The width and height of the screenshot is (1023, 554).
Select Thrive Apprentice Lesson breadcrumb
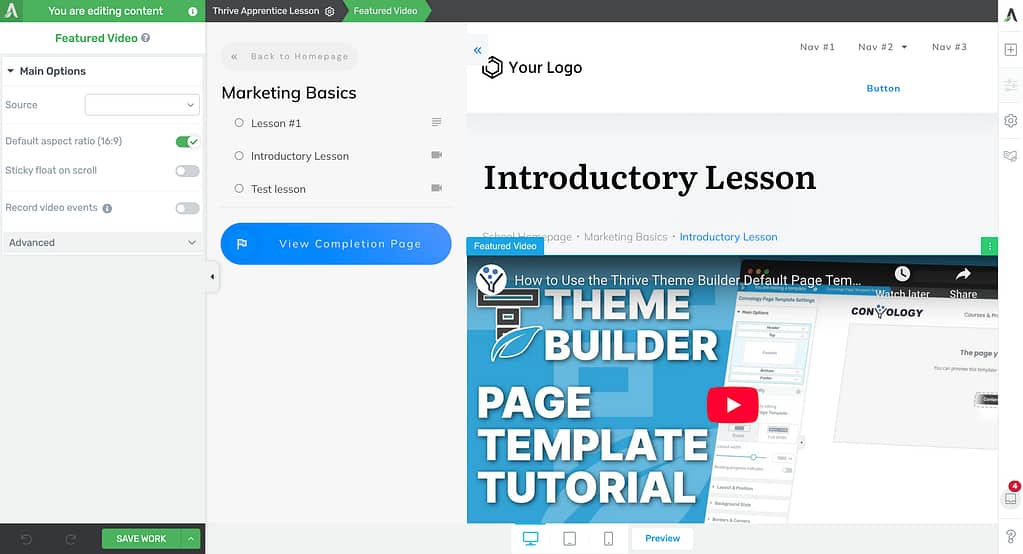266,11
